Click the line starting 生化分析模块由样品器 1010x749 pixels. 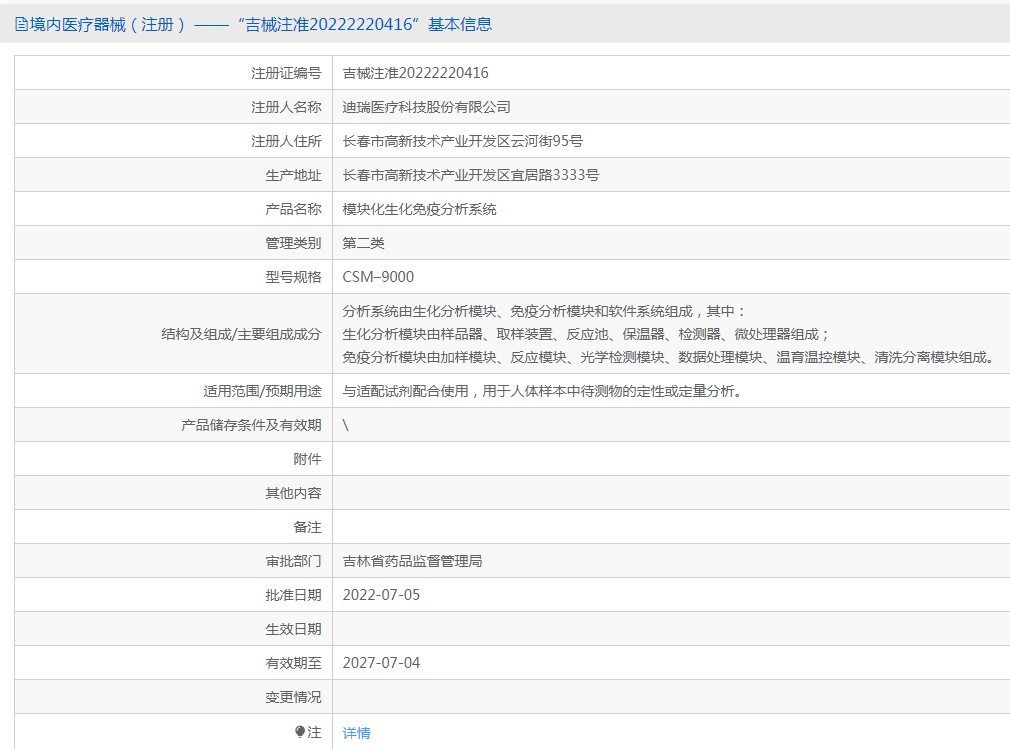[x=586, y=334]
